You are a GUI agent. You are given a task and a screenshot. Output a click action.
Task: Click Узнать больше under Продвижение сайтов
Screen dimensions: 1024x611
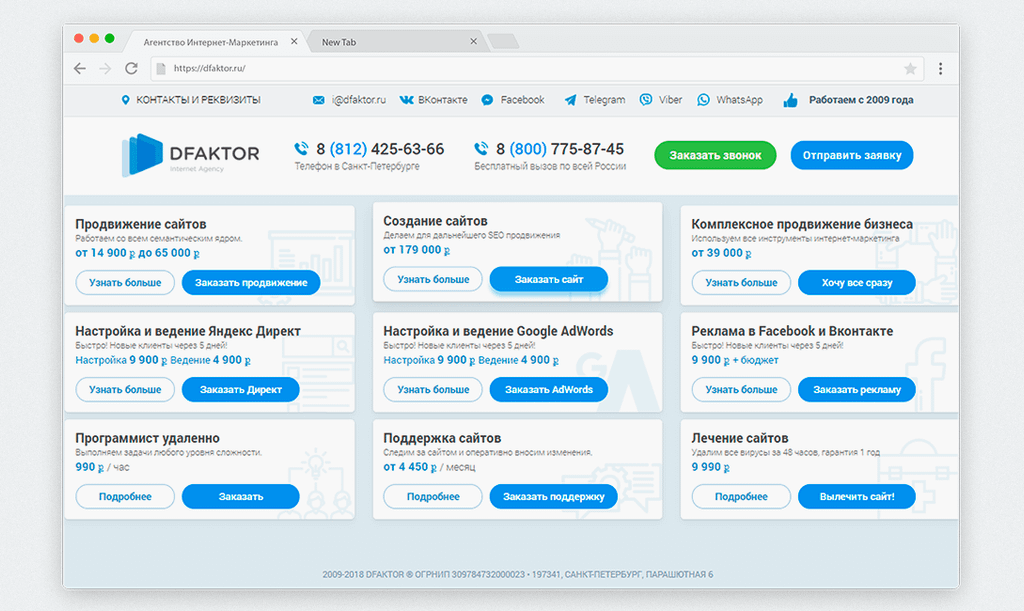[125, 283]
